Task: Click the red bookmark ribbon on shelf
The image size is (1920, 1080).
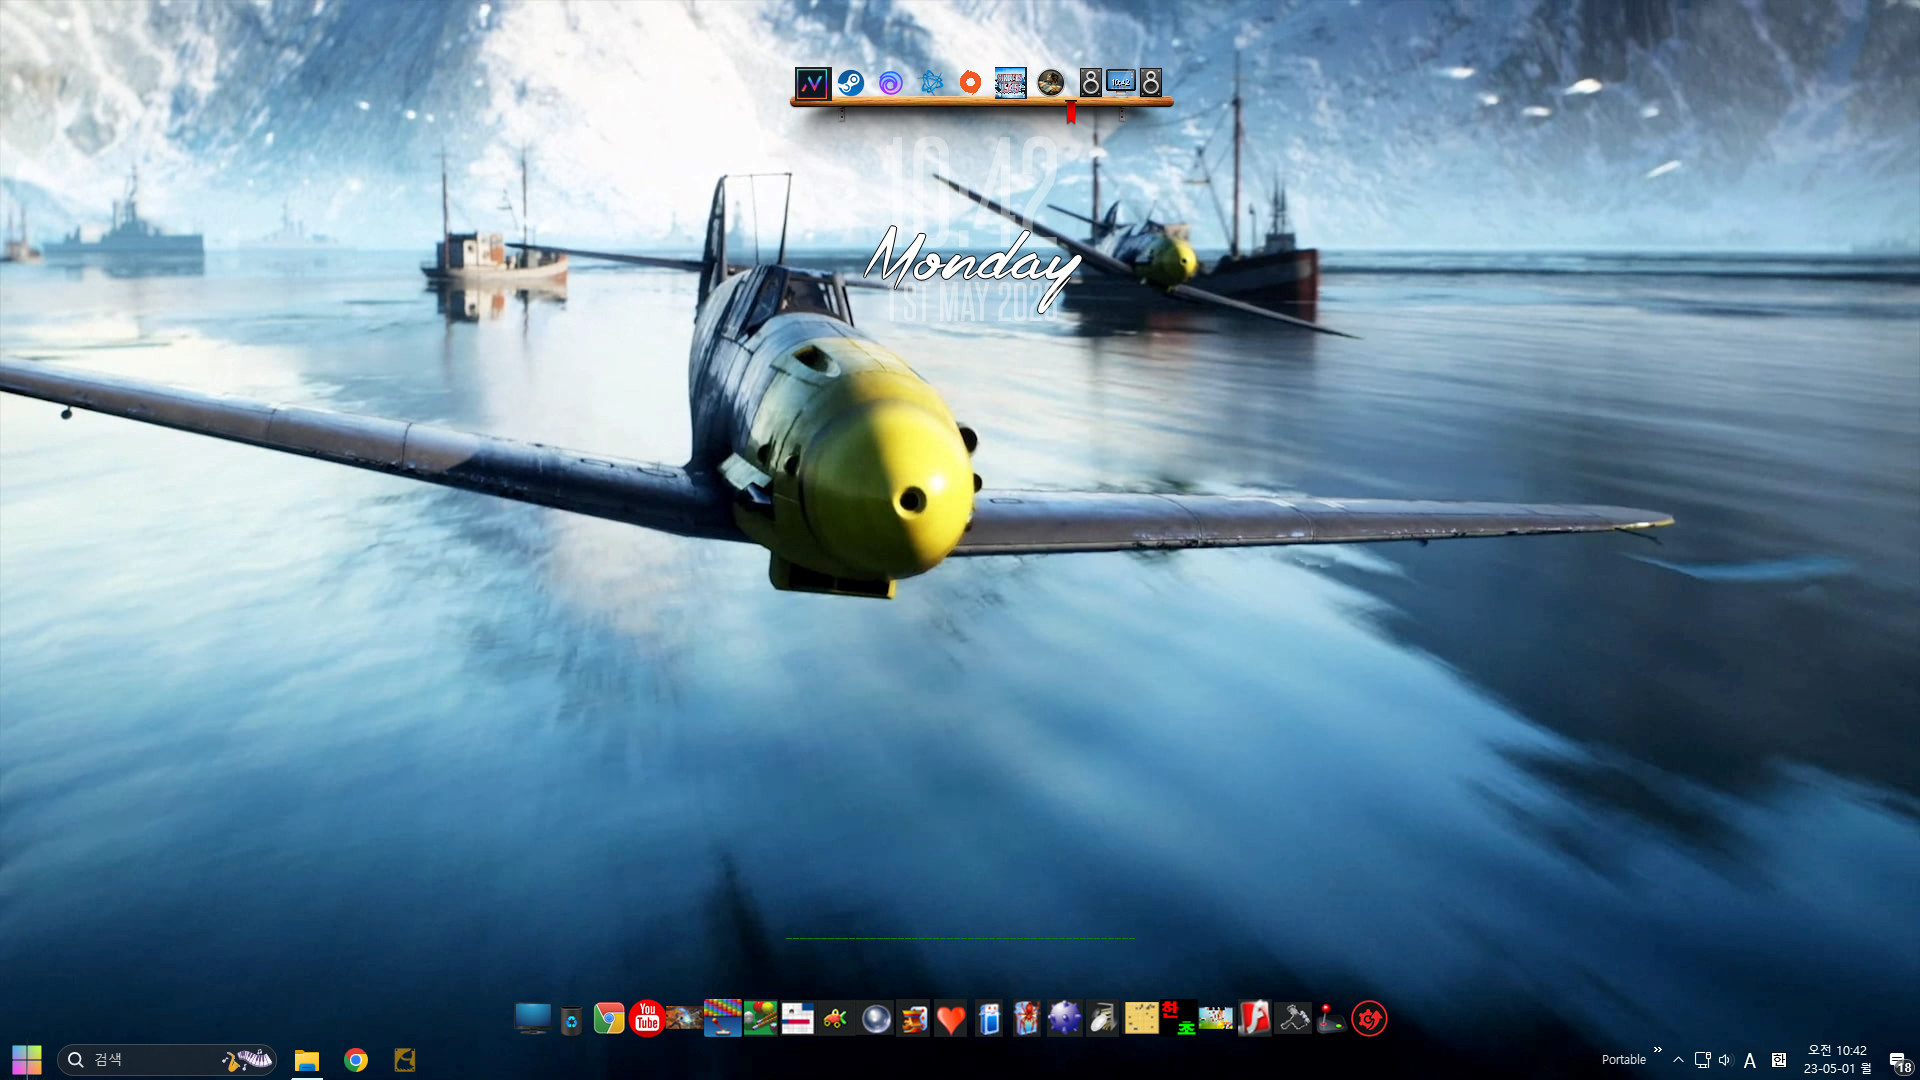Action: (1071, 112)
